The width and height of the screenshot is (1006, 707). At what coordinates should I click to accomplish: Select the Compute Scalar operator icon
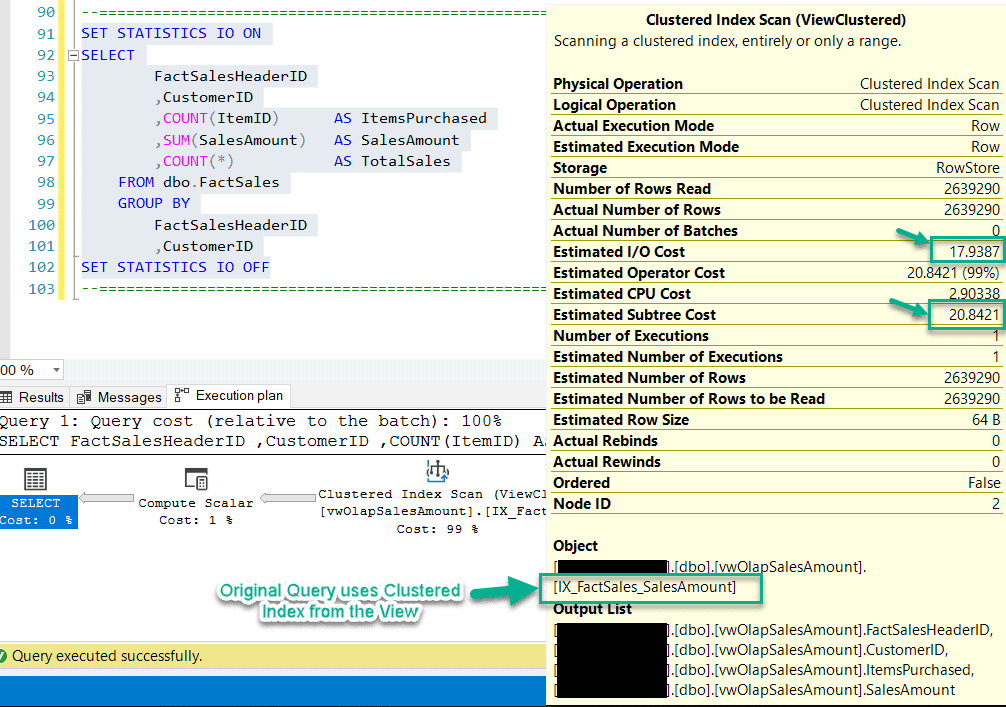196,479
